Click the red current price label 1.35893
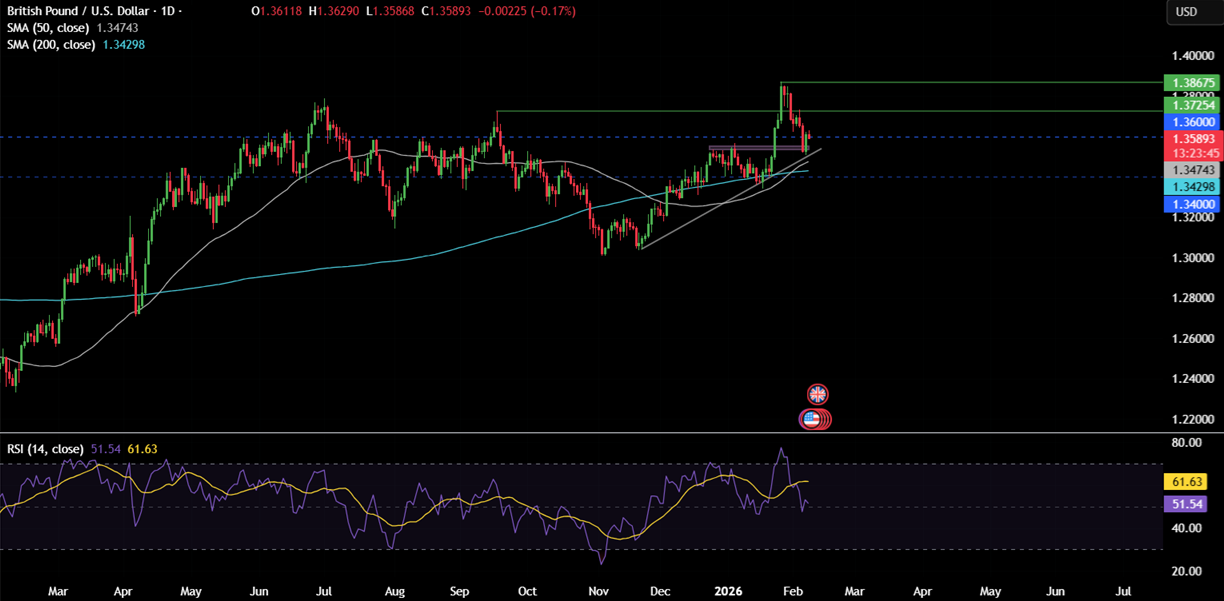 click(x=1190, y=139)
